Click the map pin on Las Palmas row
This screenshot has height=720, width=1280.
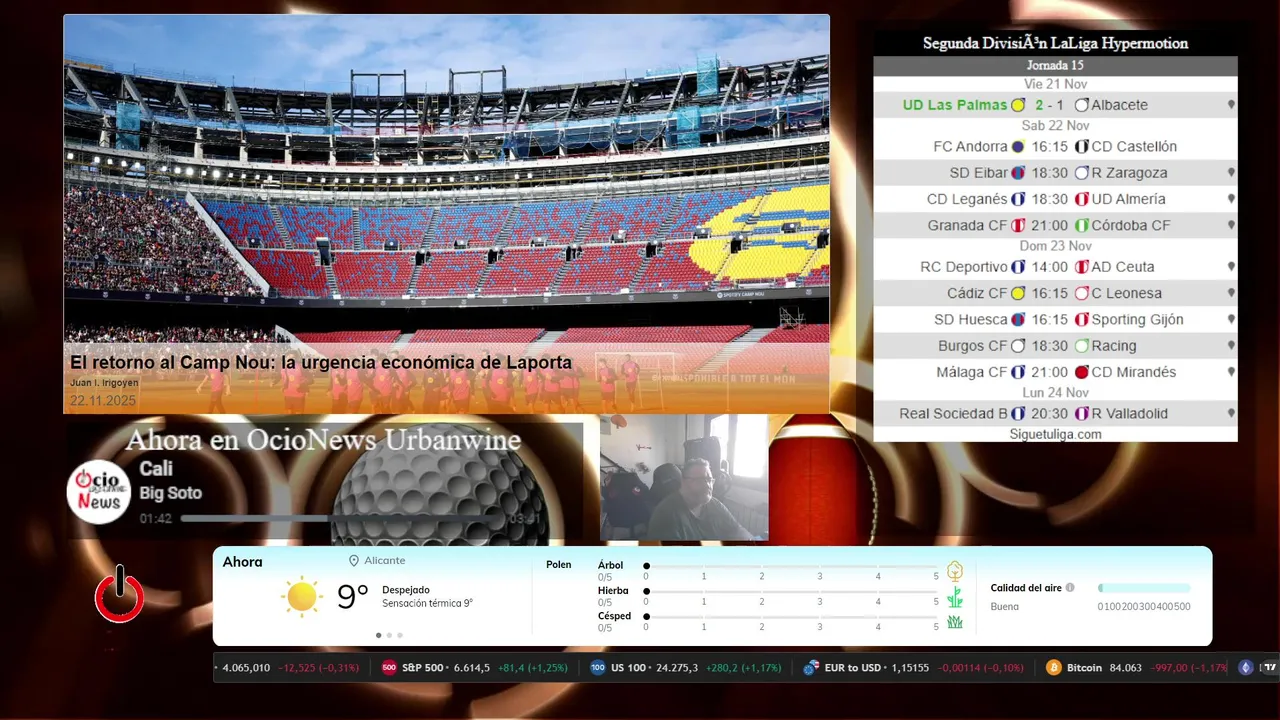(1231, 105)
